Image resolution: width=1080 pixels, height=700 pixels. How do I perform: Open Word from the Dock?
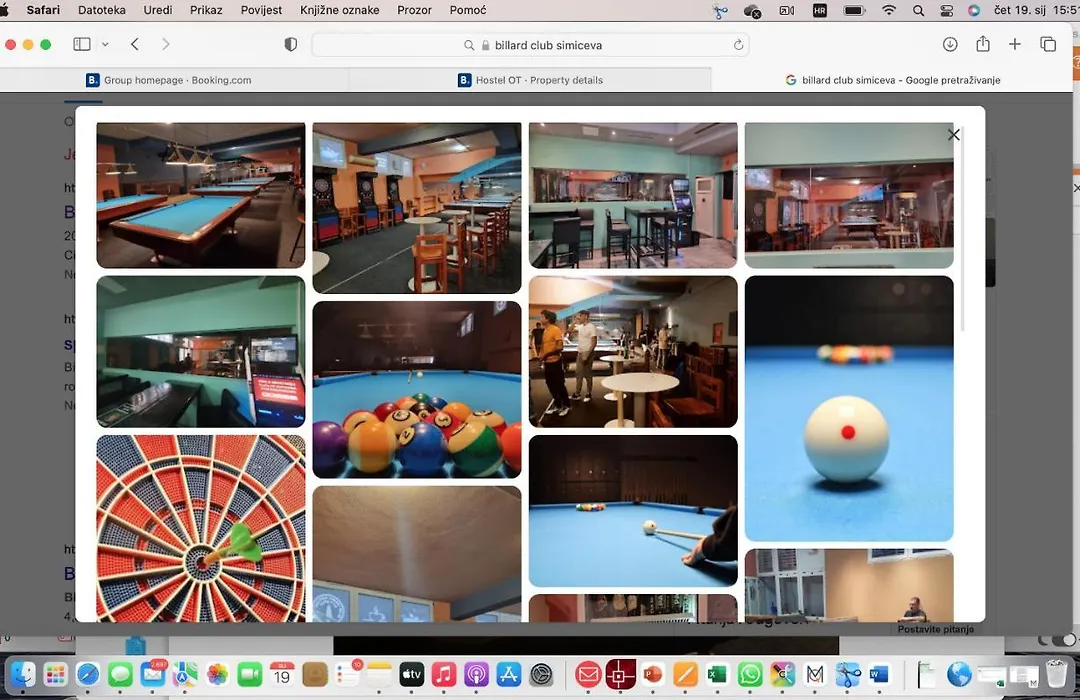[880, 674]
